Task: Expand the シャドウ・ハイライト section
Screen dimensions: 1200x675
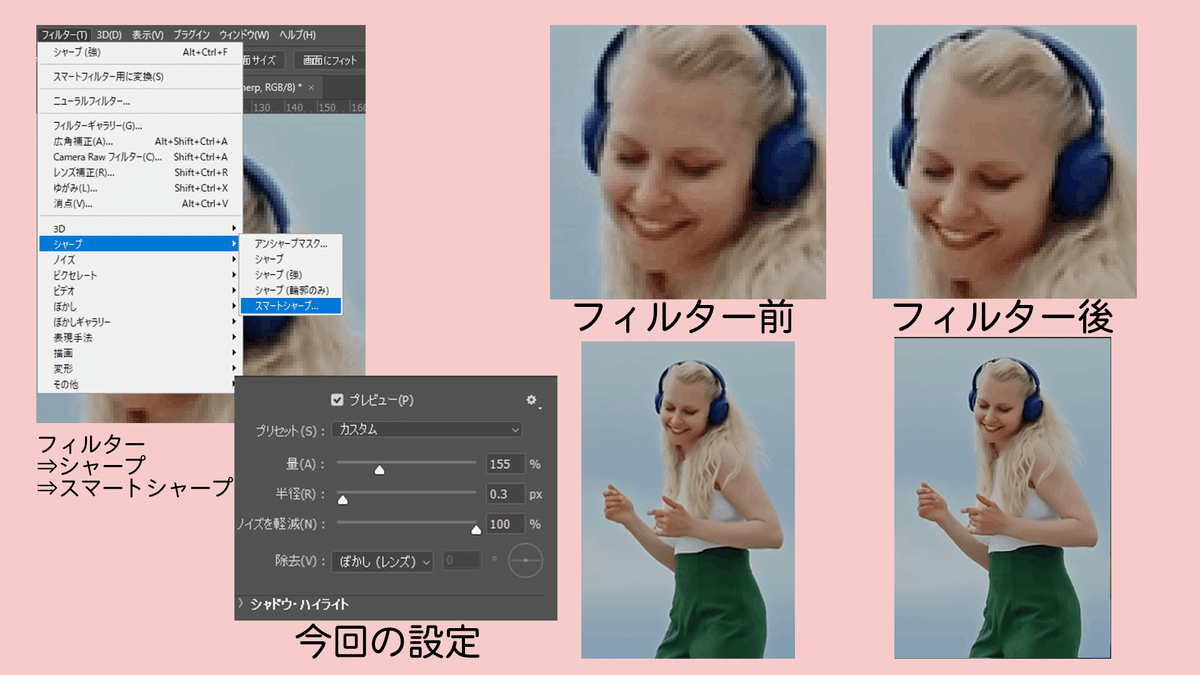Action: 294,604
